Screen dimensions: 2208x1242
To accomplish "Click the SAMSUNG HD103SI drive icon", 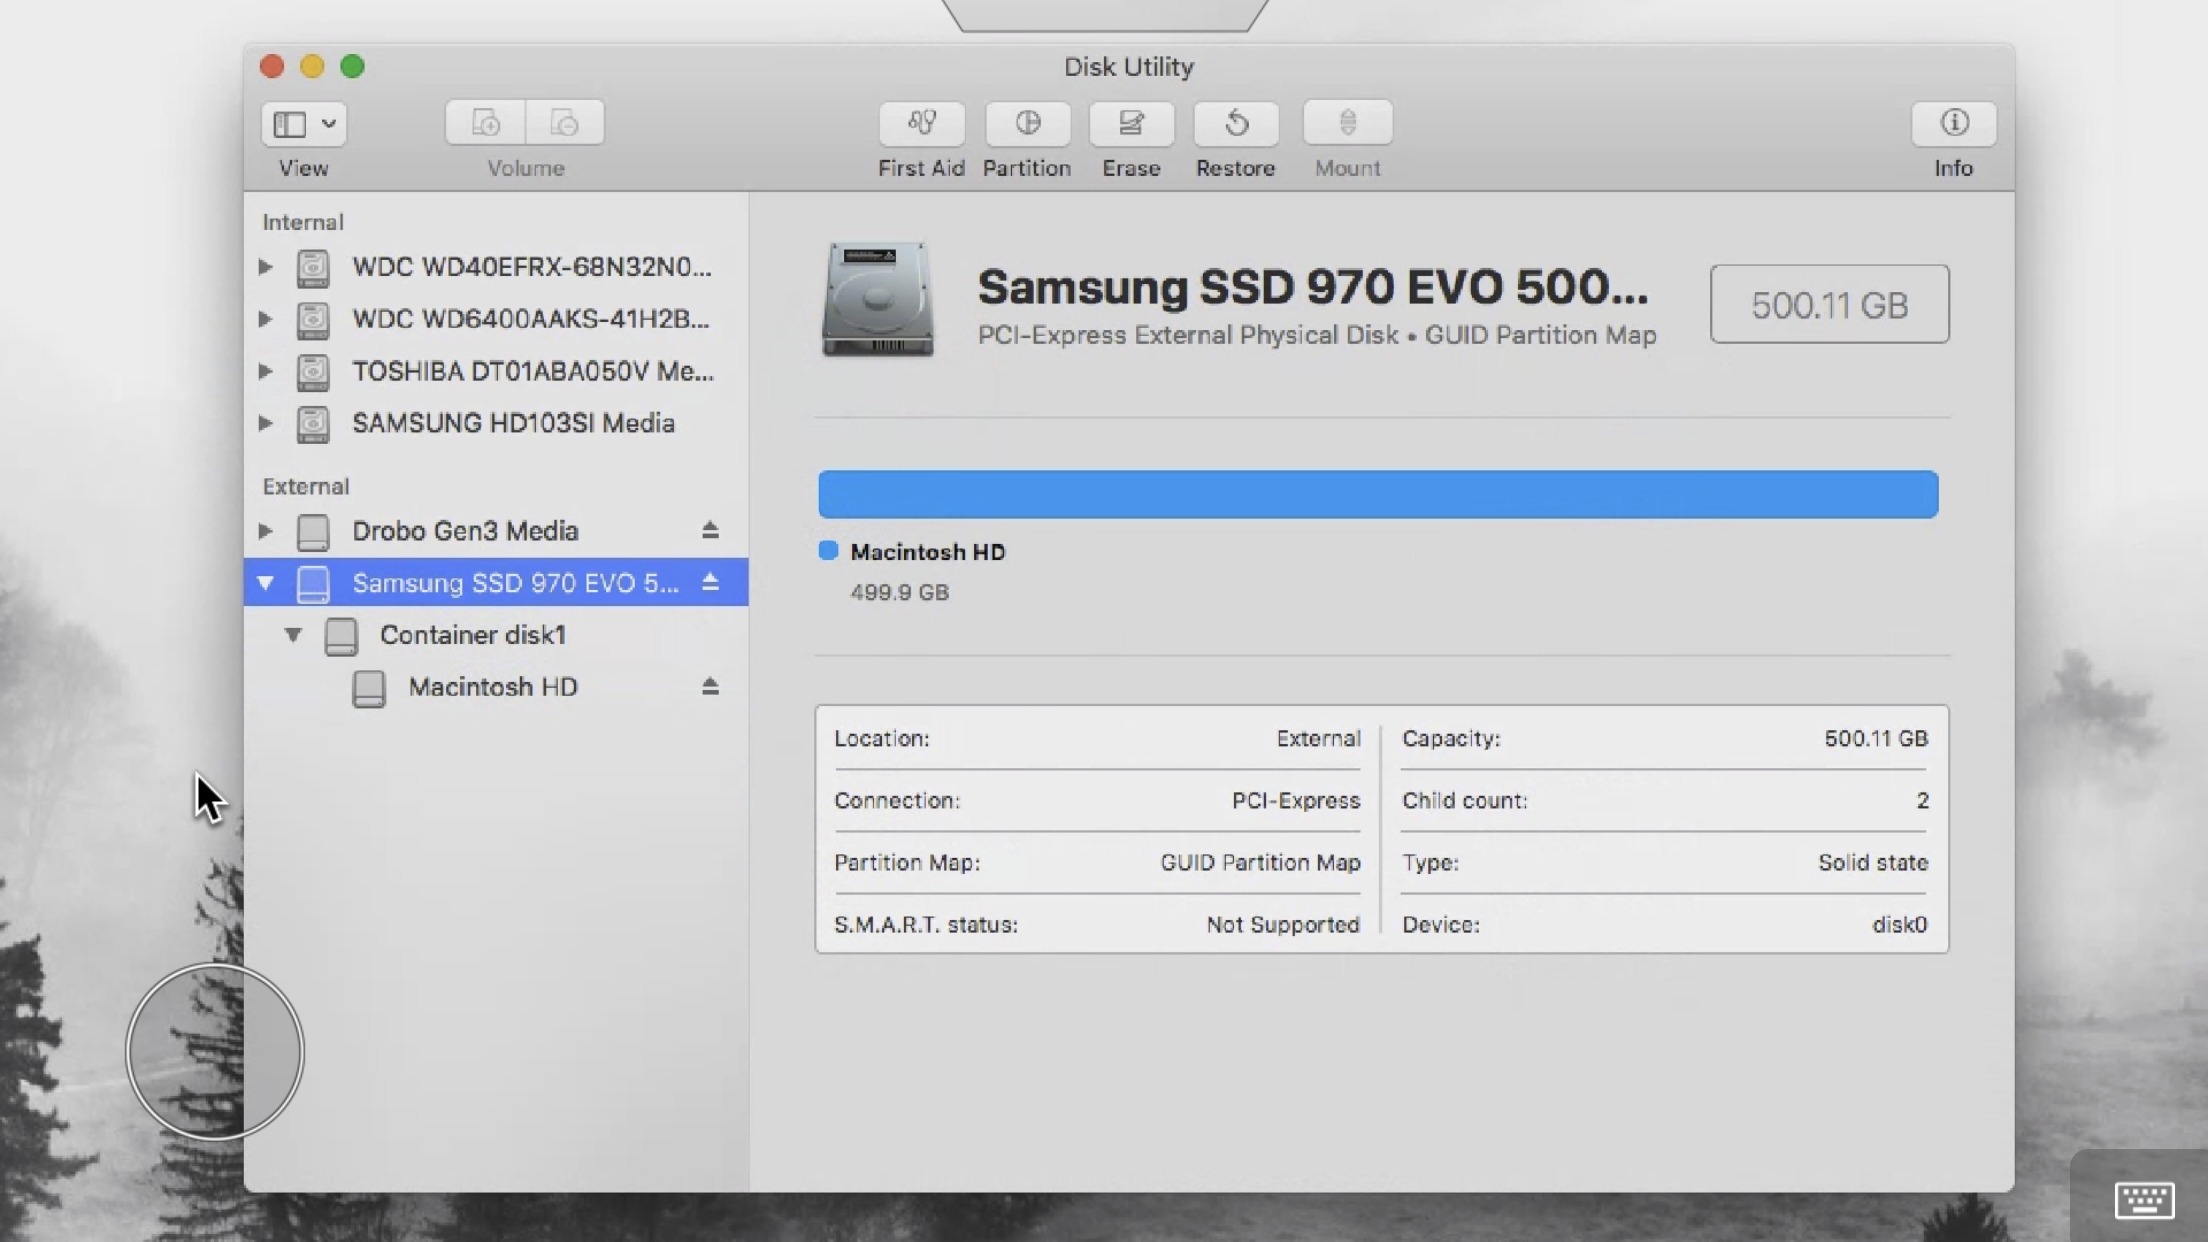I will [313, 424].
